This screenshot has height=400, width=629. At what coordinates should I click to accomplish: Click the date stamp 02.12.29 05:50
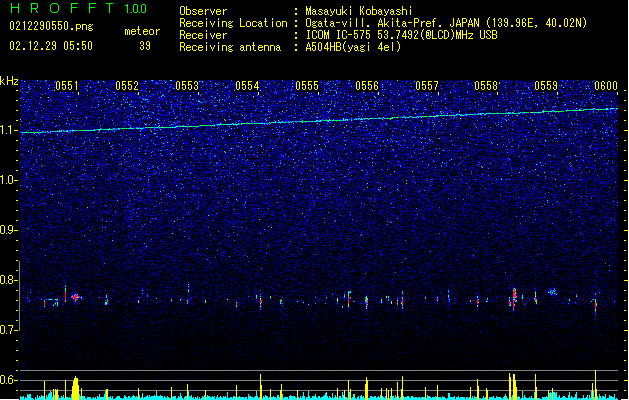51,46
